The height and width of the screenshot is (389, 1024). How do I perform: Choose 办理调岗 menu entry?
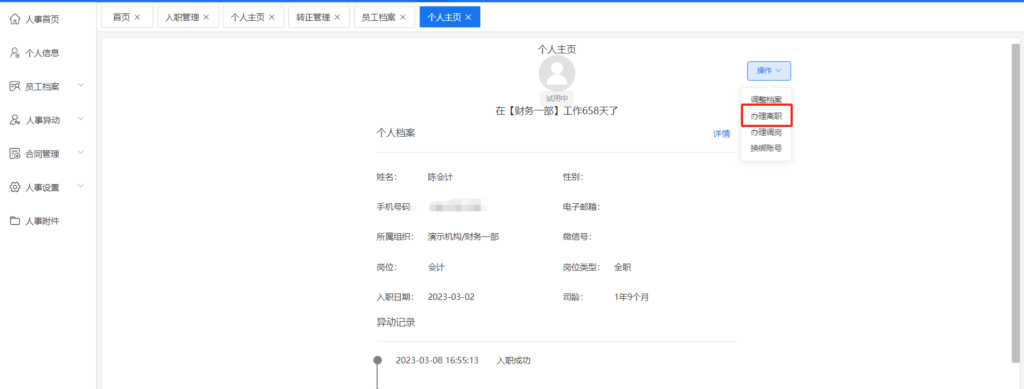pyautogui.click(x=766, y=132)
